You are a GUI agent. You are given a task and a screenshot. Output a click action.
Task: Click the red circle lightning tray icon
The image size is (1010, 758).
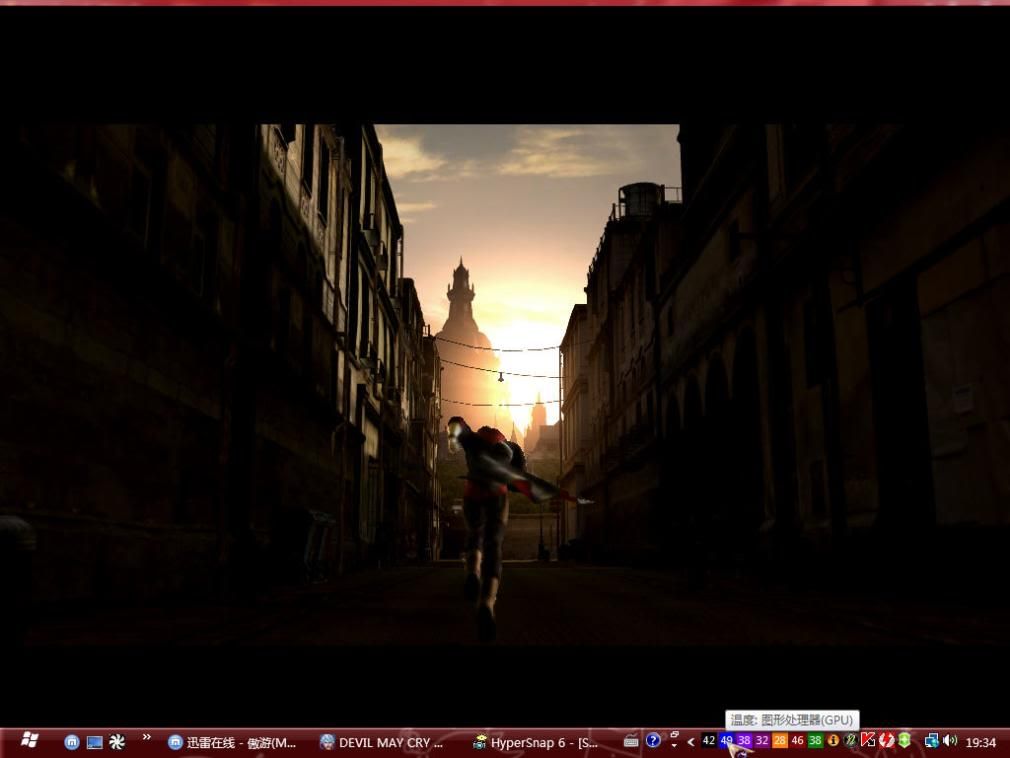click(886, 741)
